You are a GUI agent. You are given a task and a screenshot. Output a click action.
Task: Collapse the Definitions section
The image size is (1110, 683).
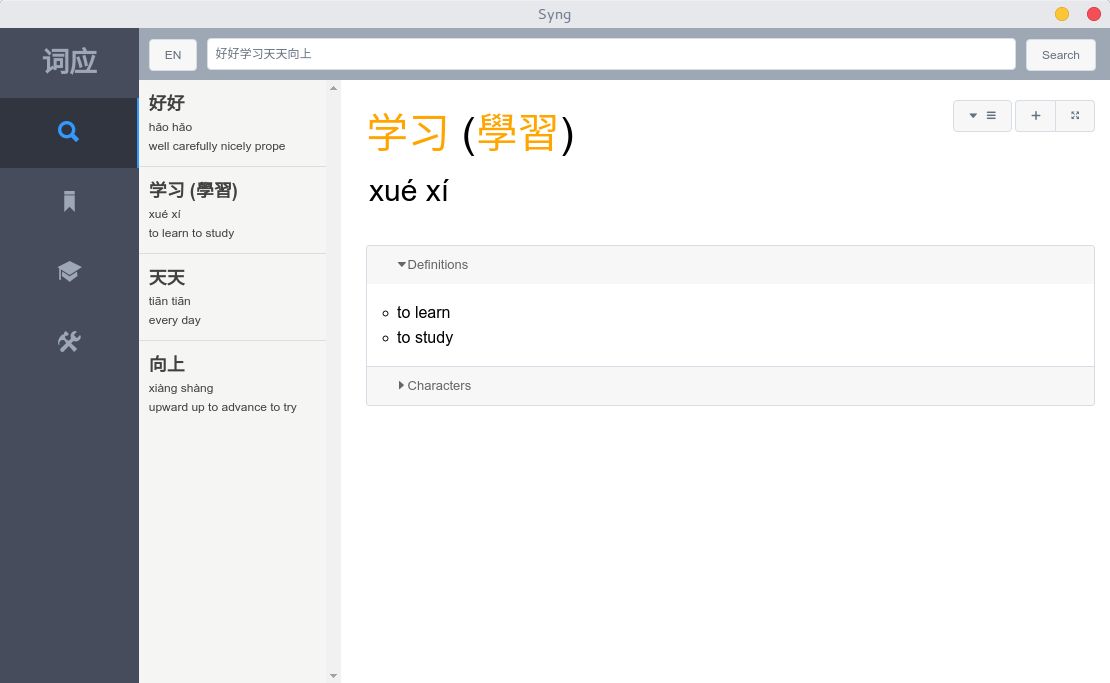click(x=433, y=265)
